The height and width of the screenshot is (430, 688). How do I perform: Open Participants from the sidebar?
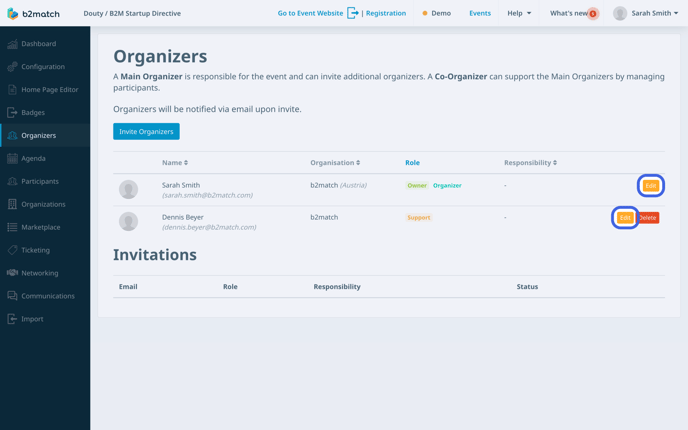pos(45,181)
